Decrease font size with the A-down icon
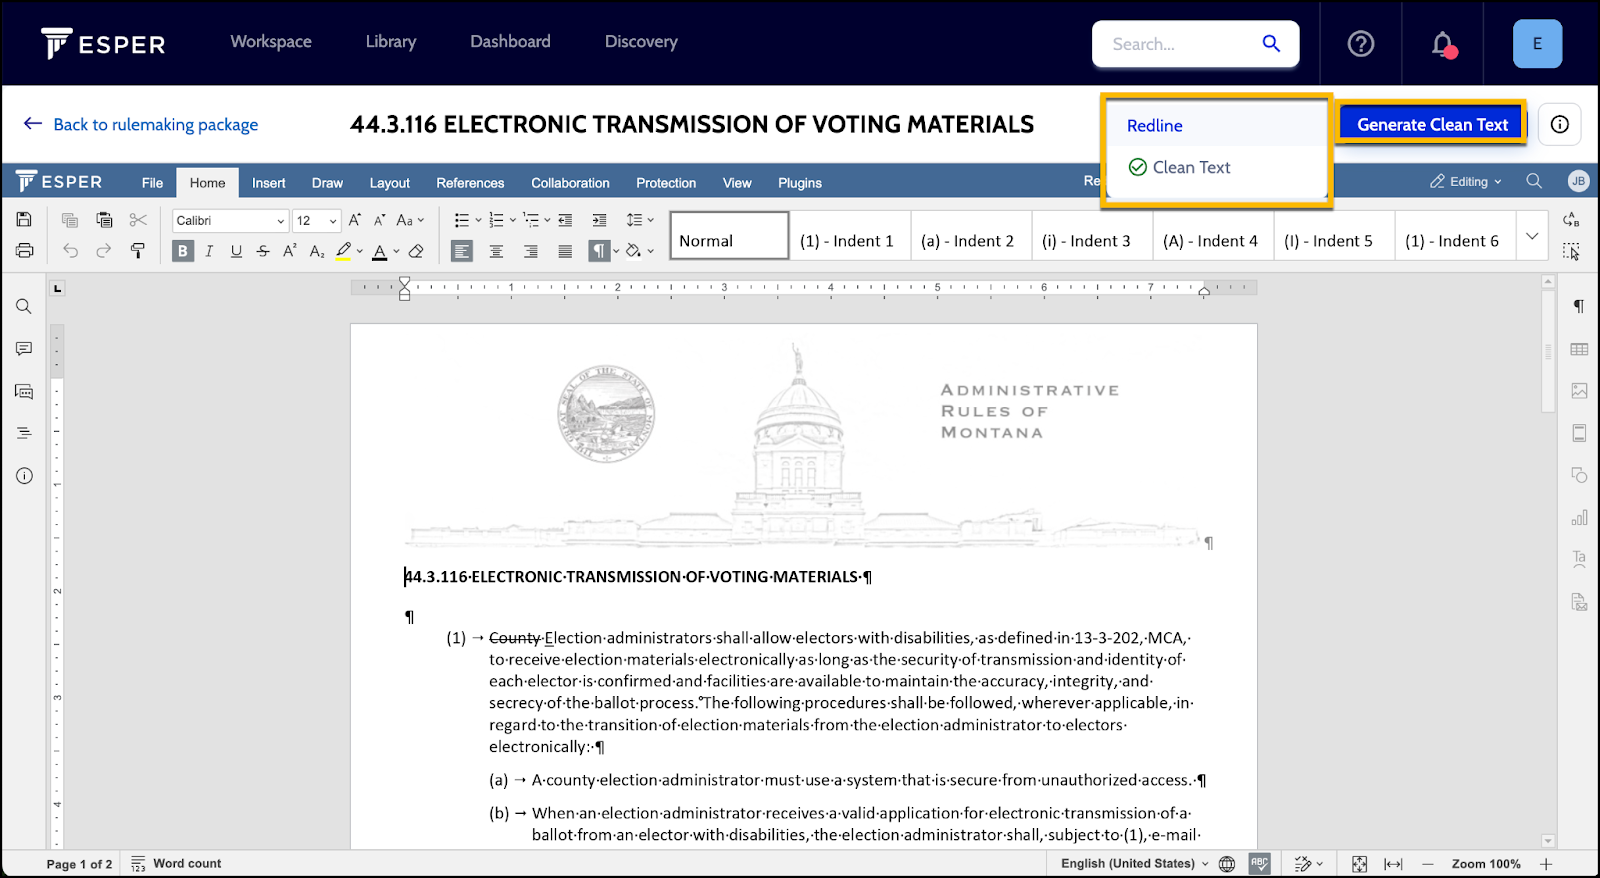 380,220
